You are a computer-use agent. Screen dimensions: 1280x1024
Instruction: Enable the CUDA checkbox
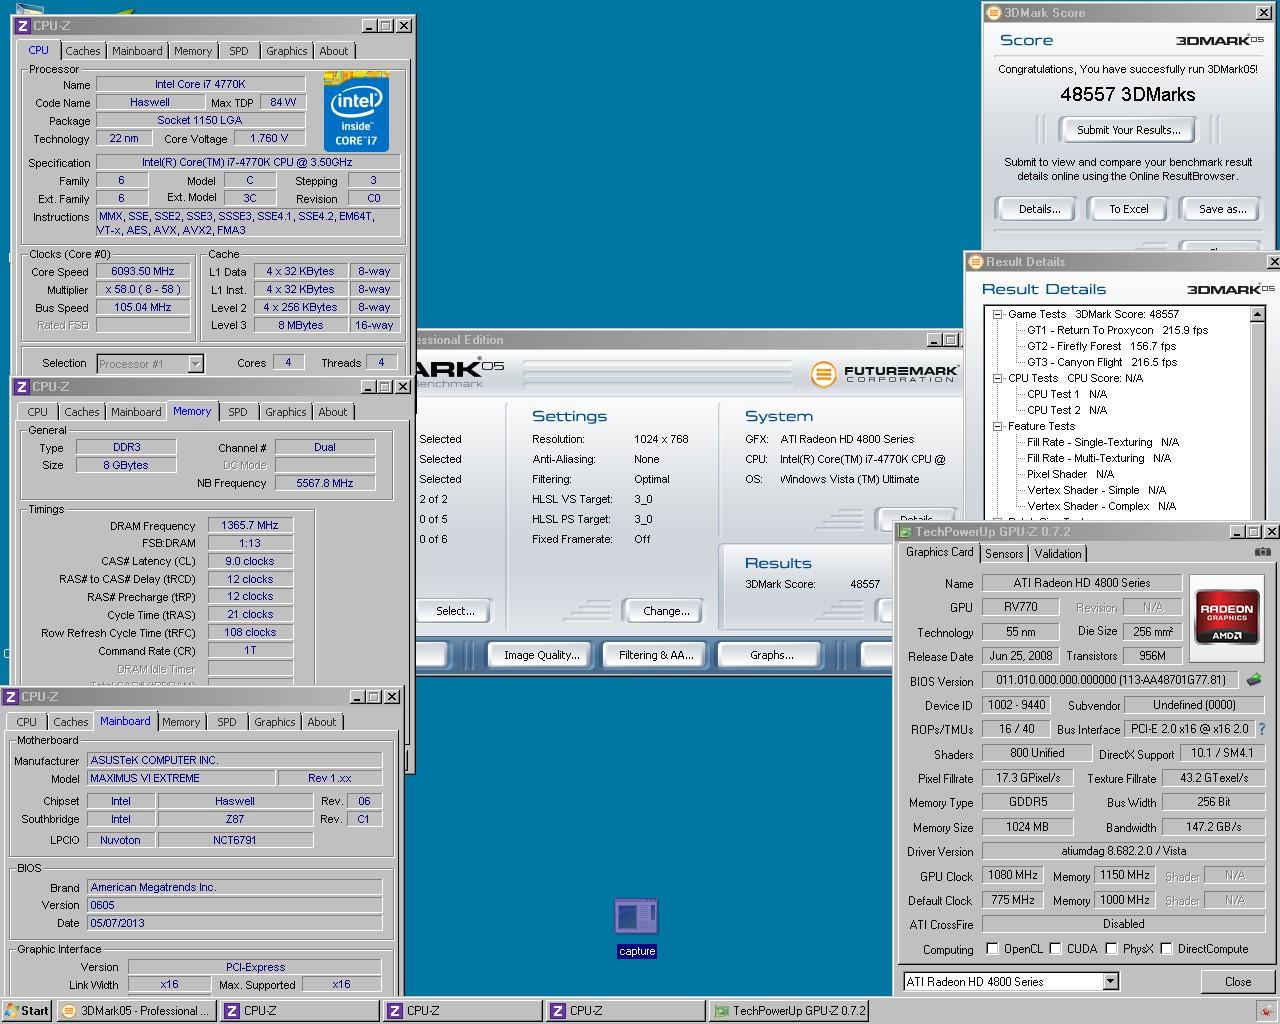click(1053, 948)
